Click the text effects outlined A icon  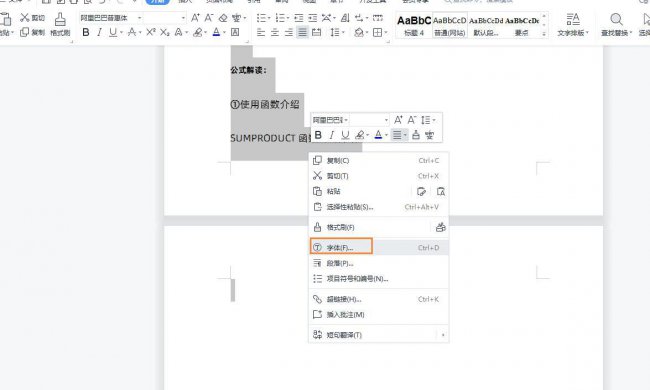178,32
